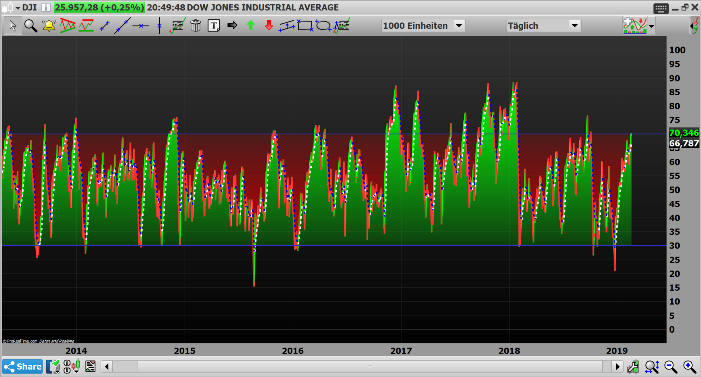Image resolution: width=701 pixels, height=377 pixels.
Task: Select the rectangle drawing tool
Action: click(305, 26)
